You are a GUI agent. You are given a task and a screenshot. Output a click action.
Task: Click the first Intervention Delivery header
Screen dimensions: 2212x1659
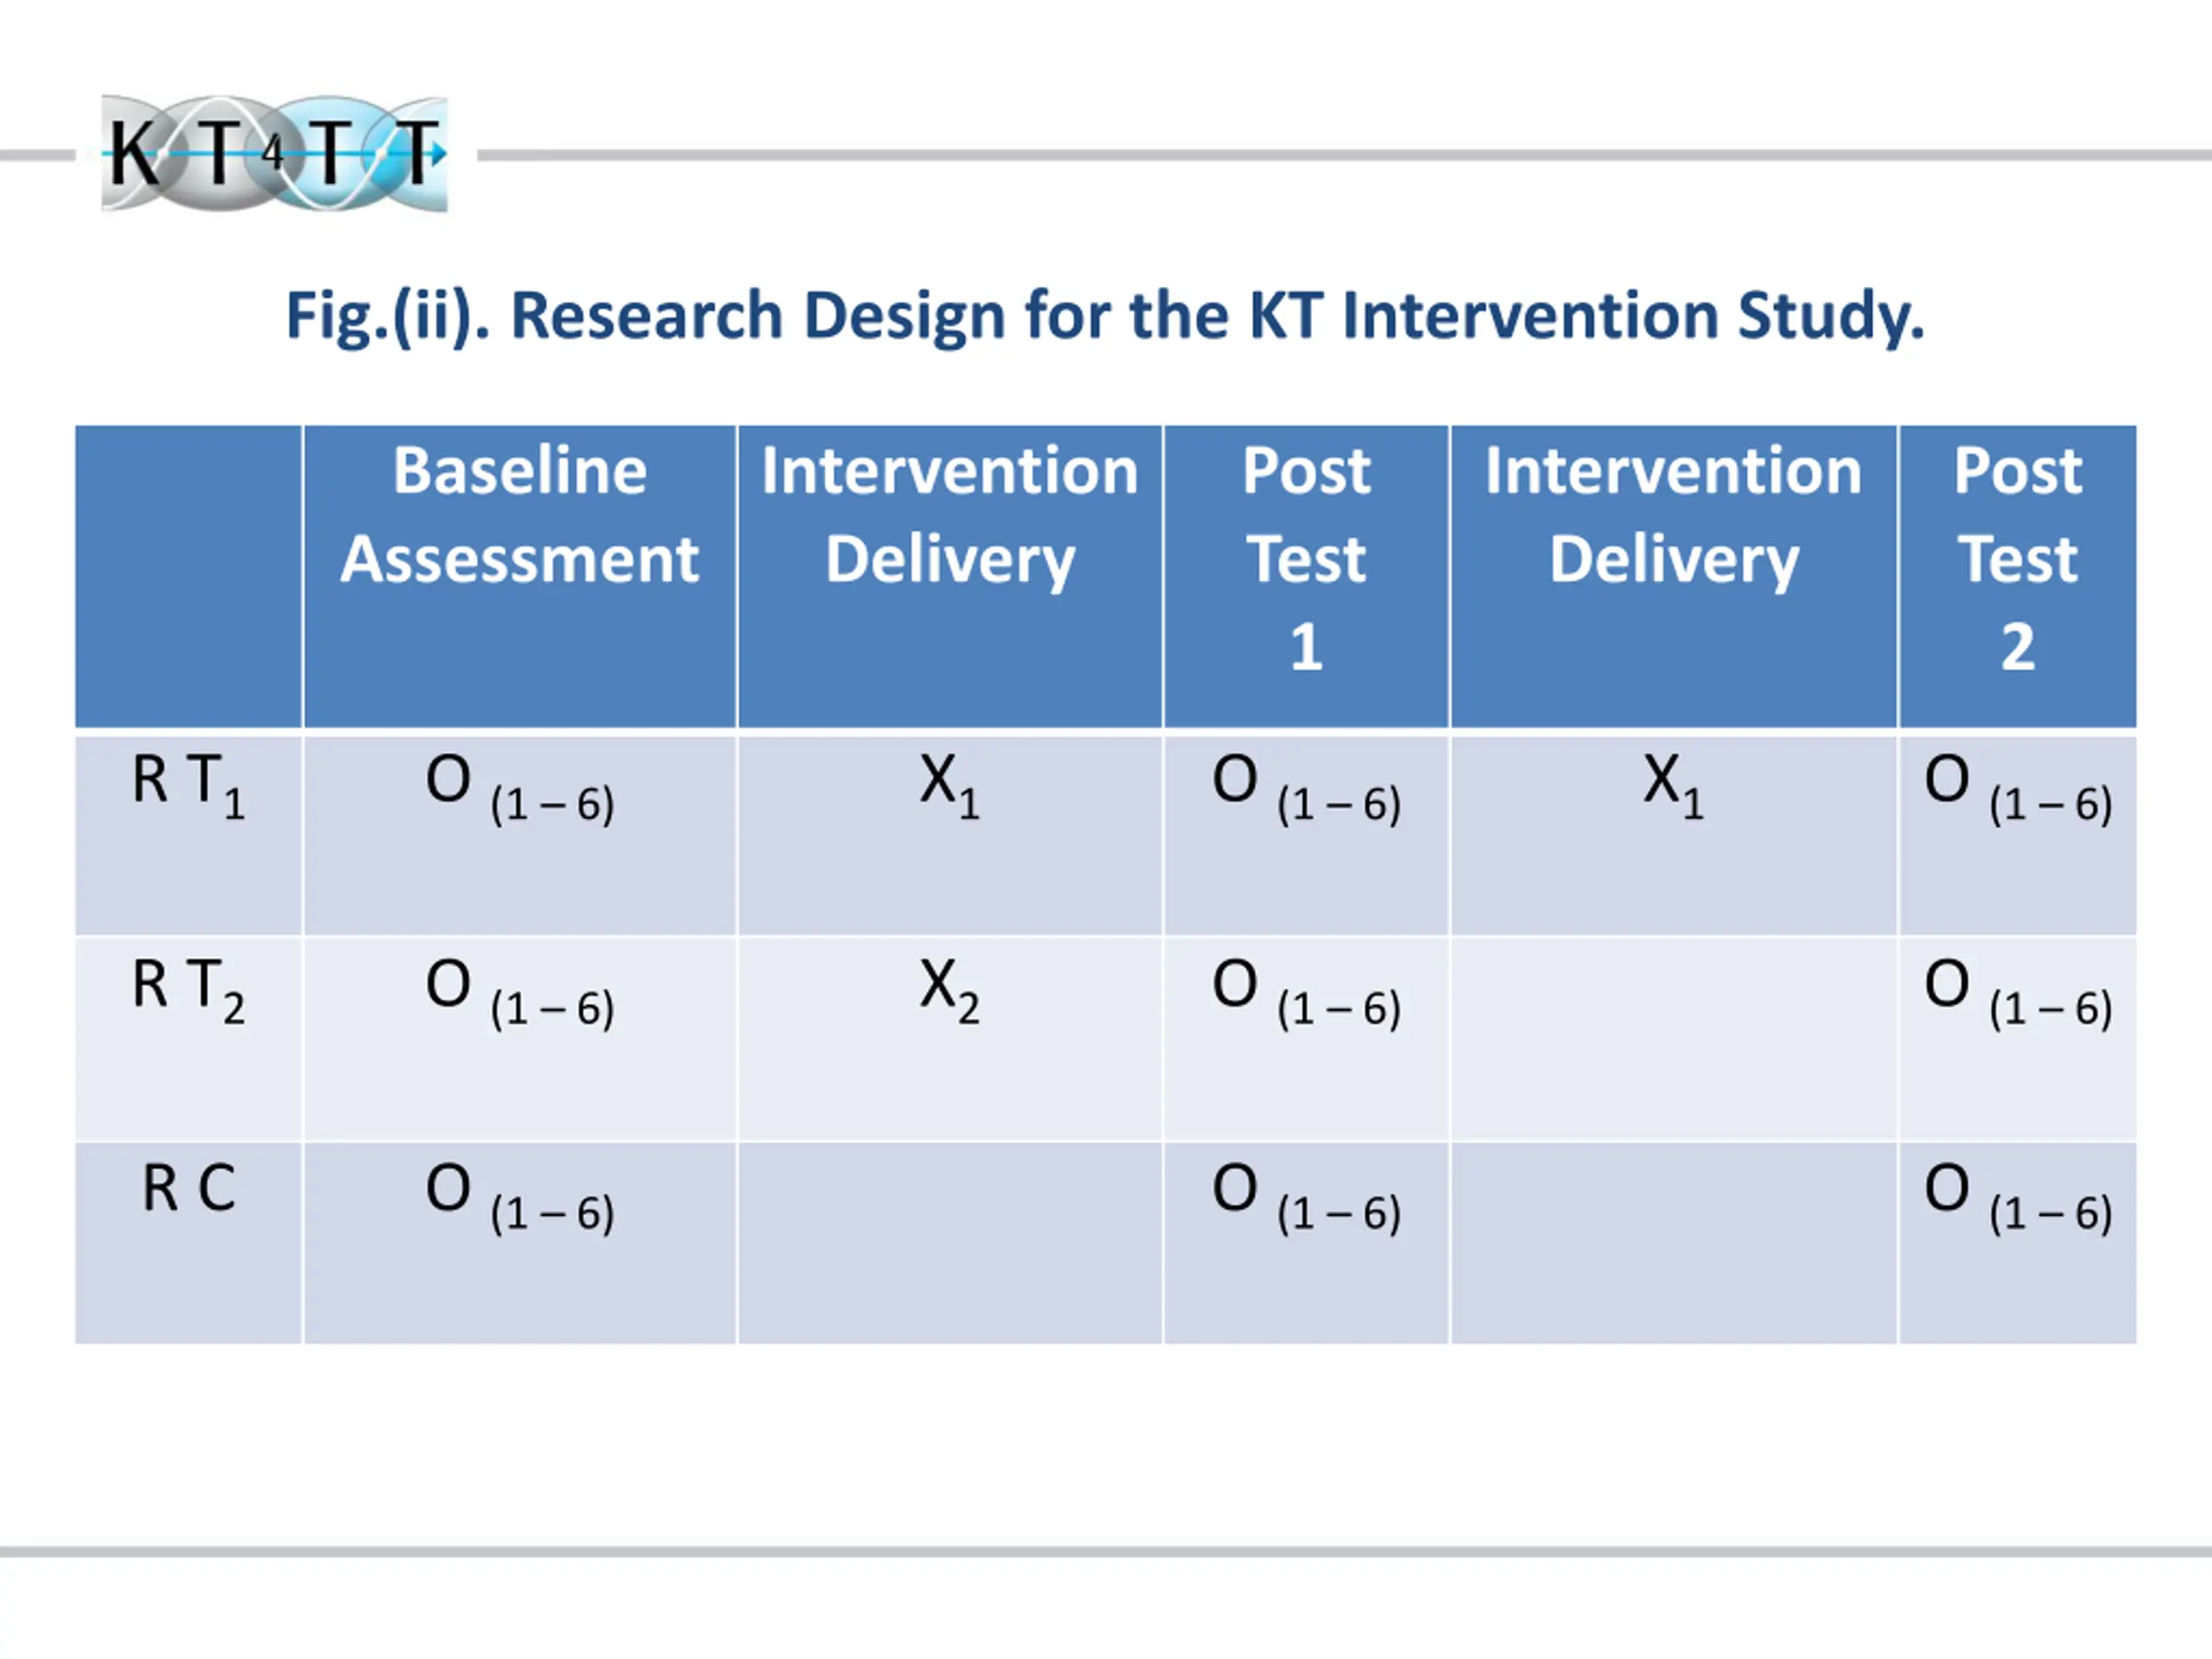[950, 576]
